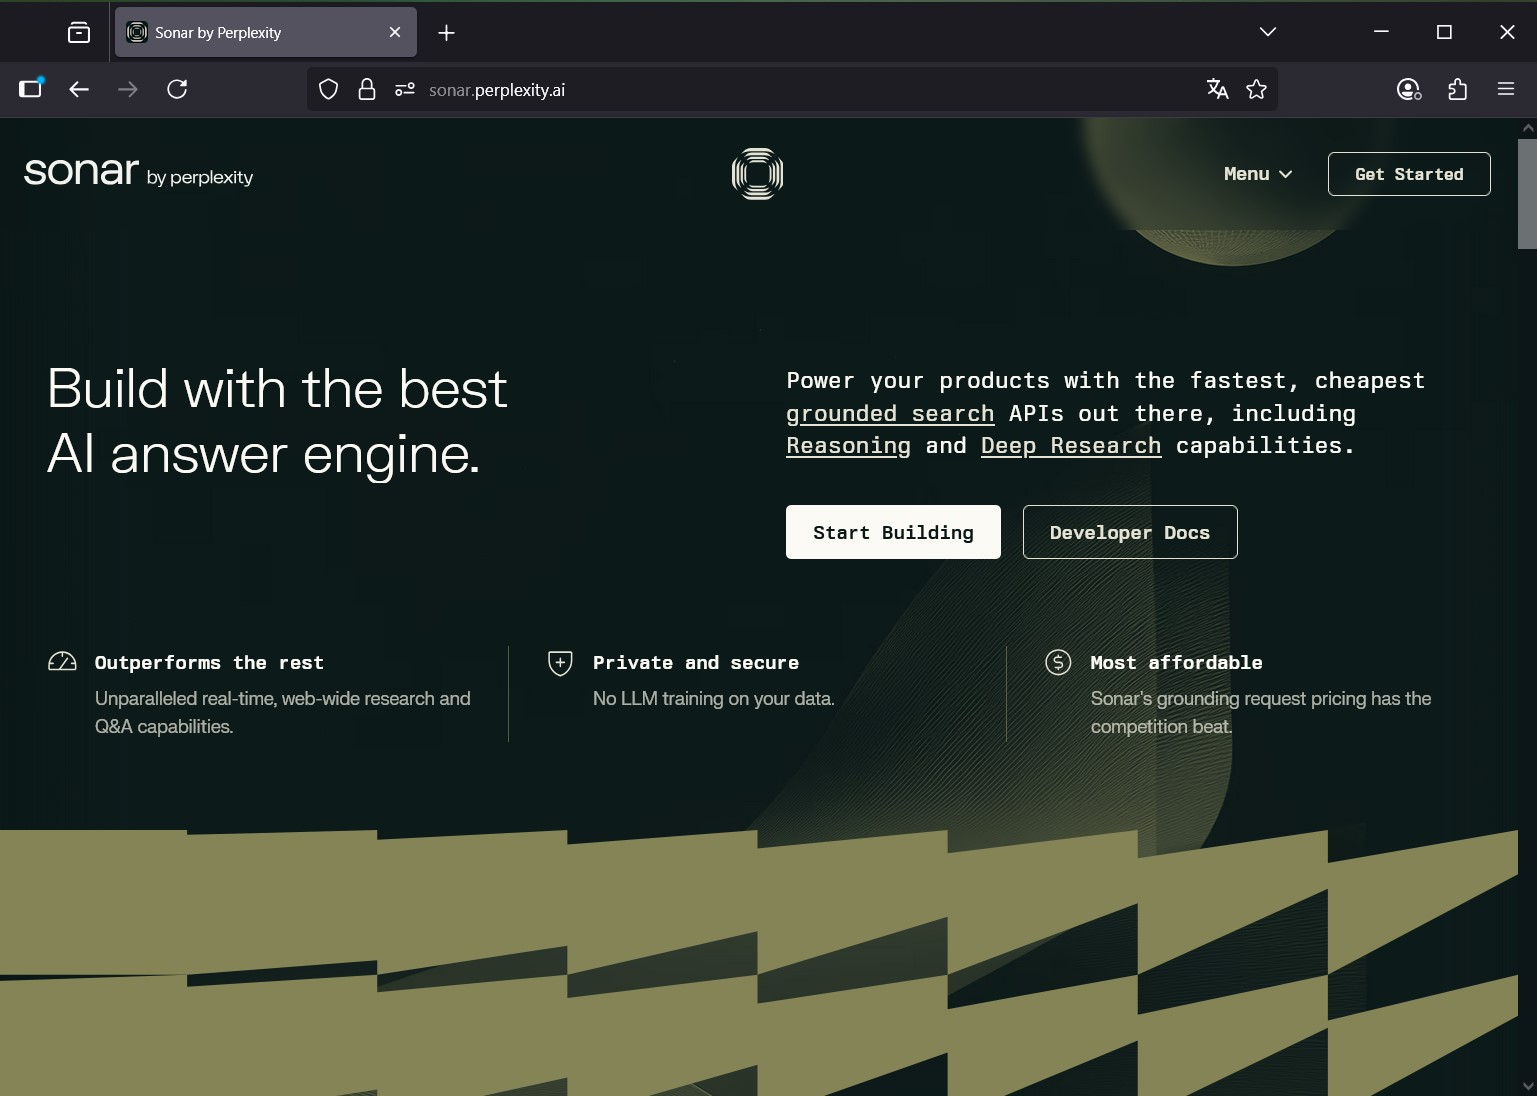Click the Start Building button

893,532
